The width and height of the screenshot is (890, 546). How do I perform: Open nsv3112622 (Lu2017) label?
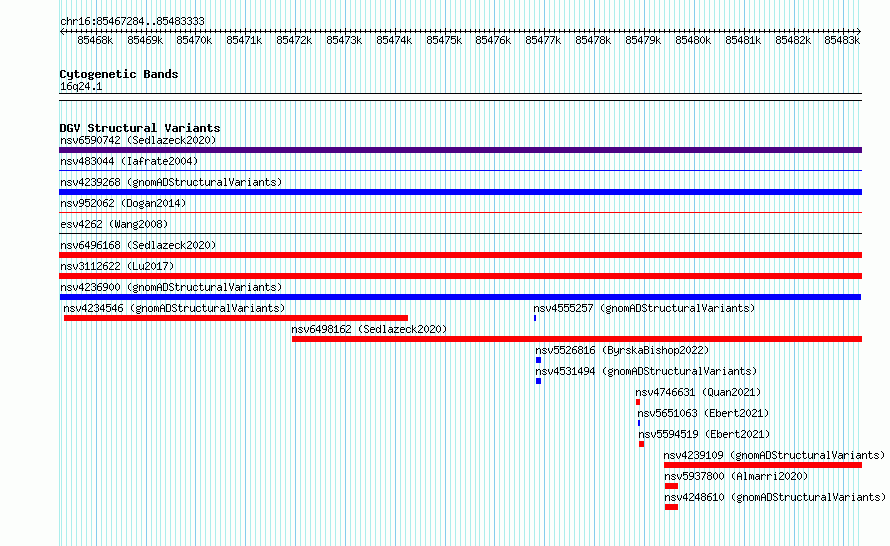117,266
